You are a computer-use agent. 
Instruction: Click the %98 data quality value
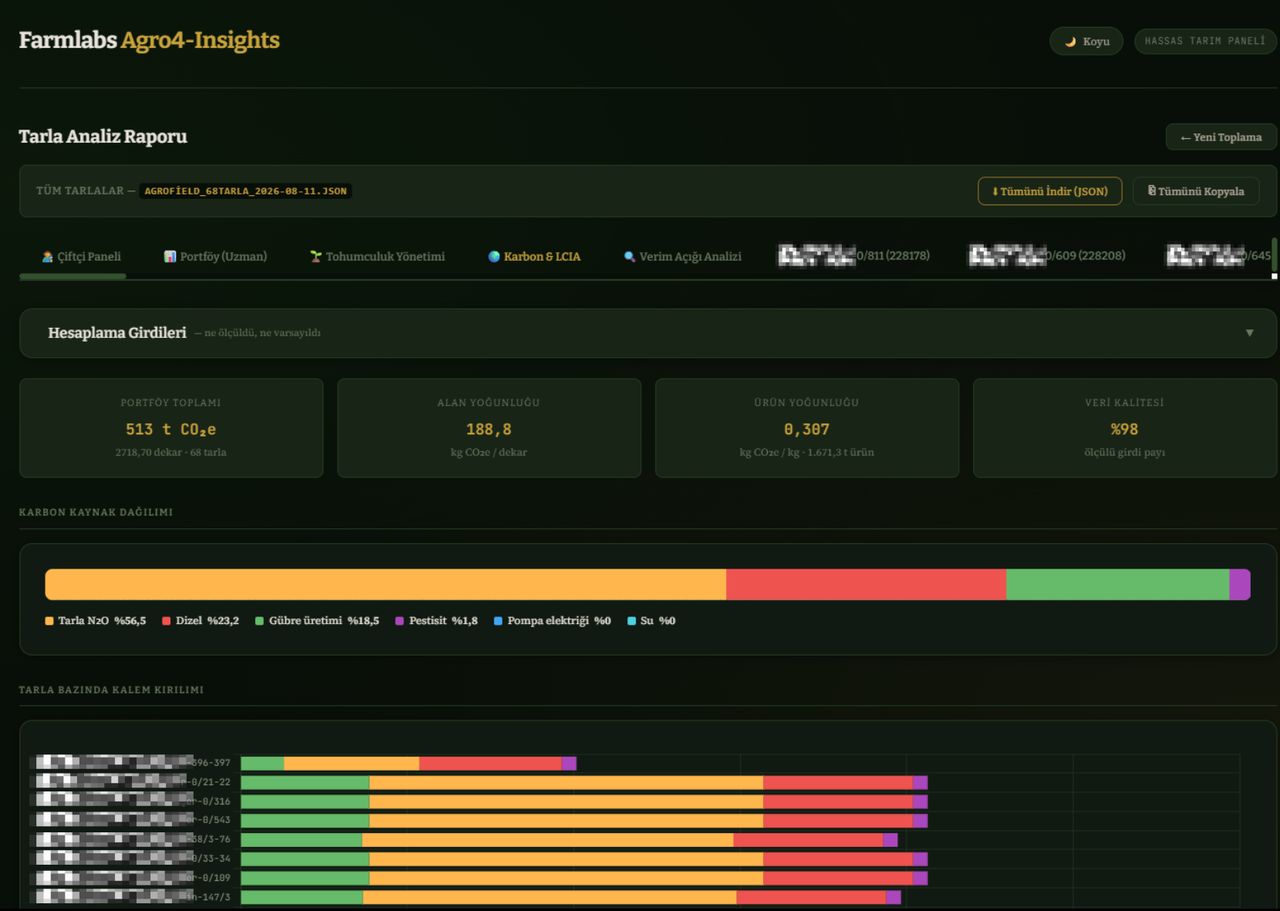pyautogui.click(x=1125, y=429)
